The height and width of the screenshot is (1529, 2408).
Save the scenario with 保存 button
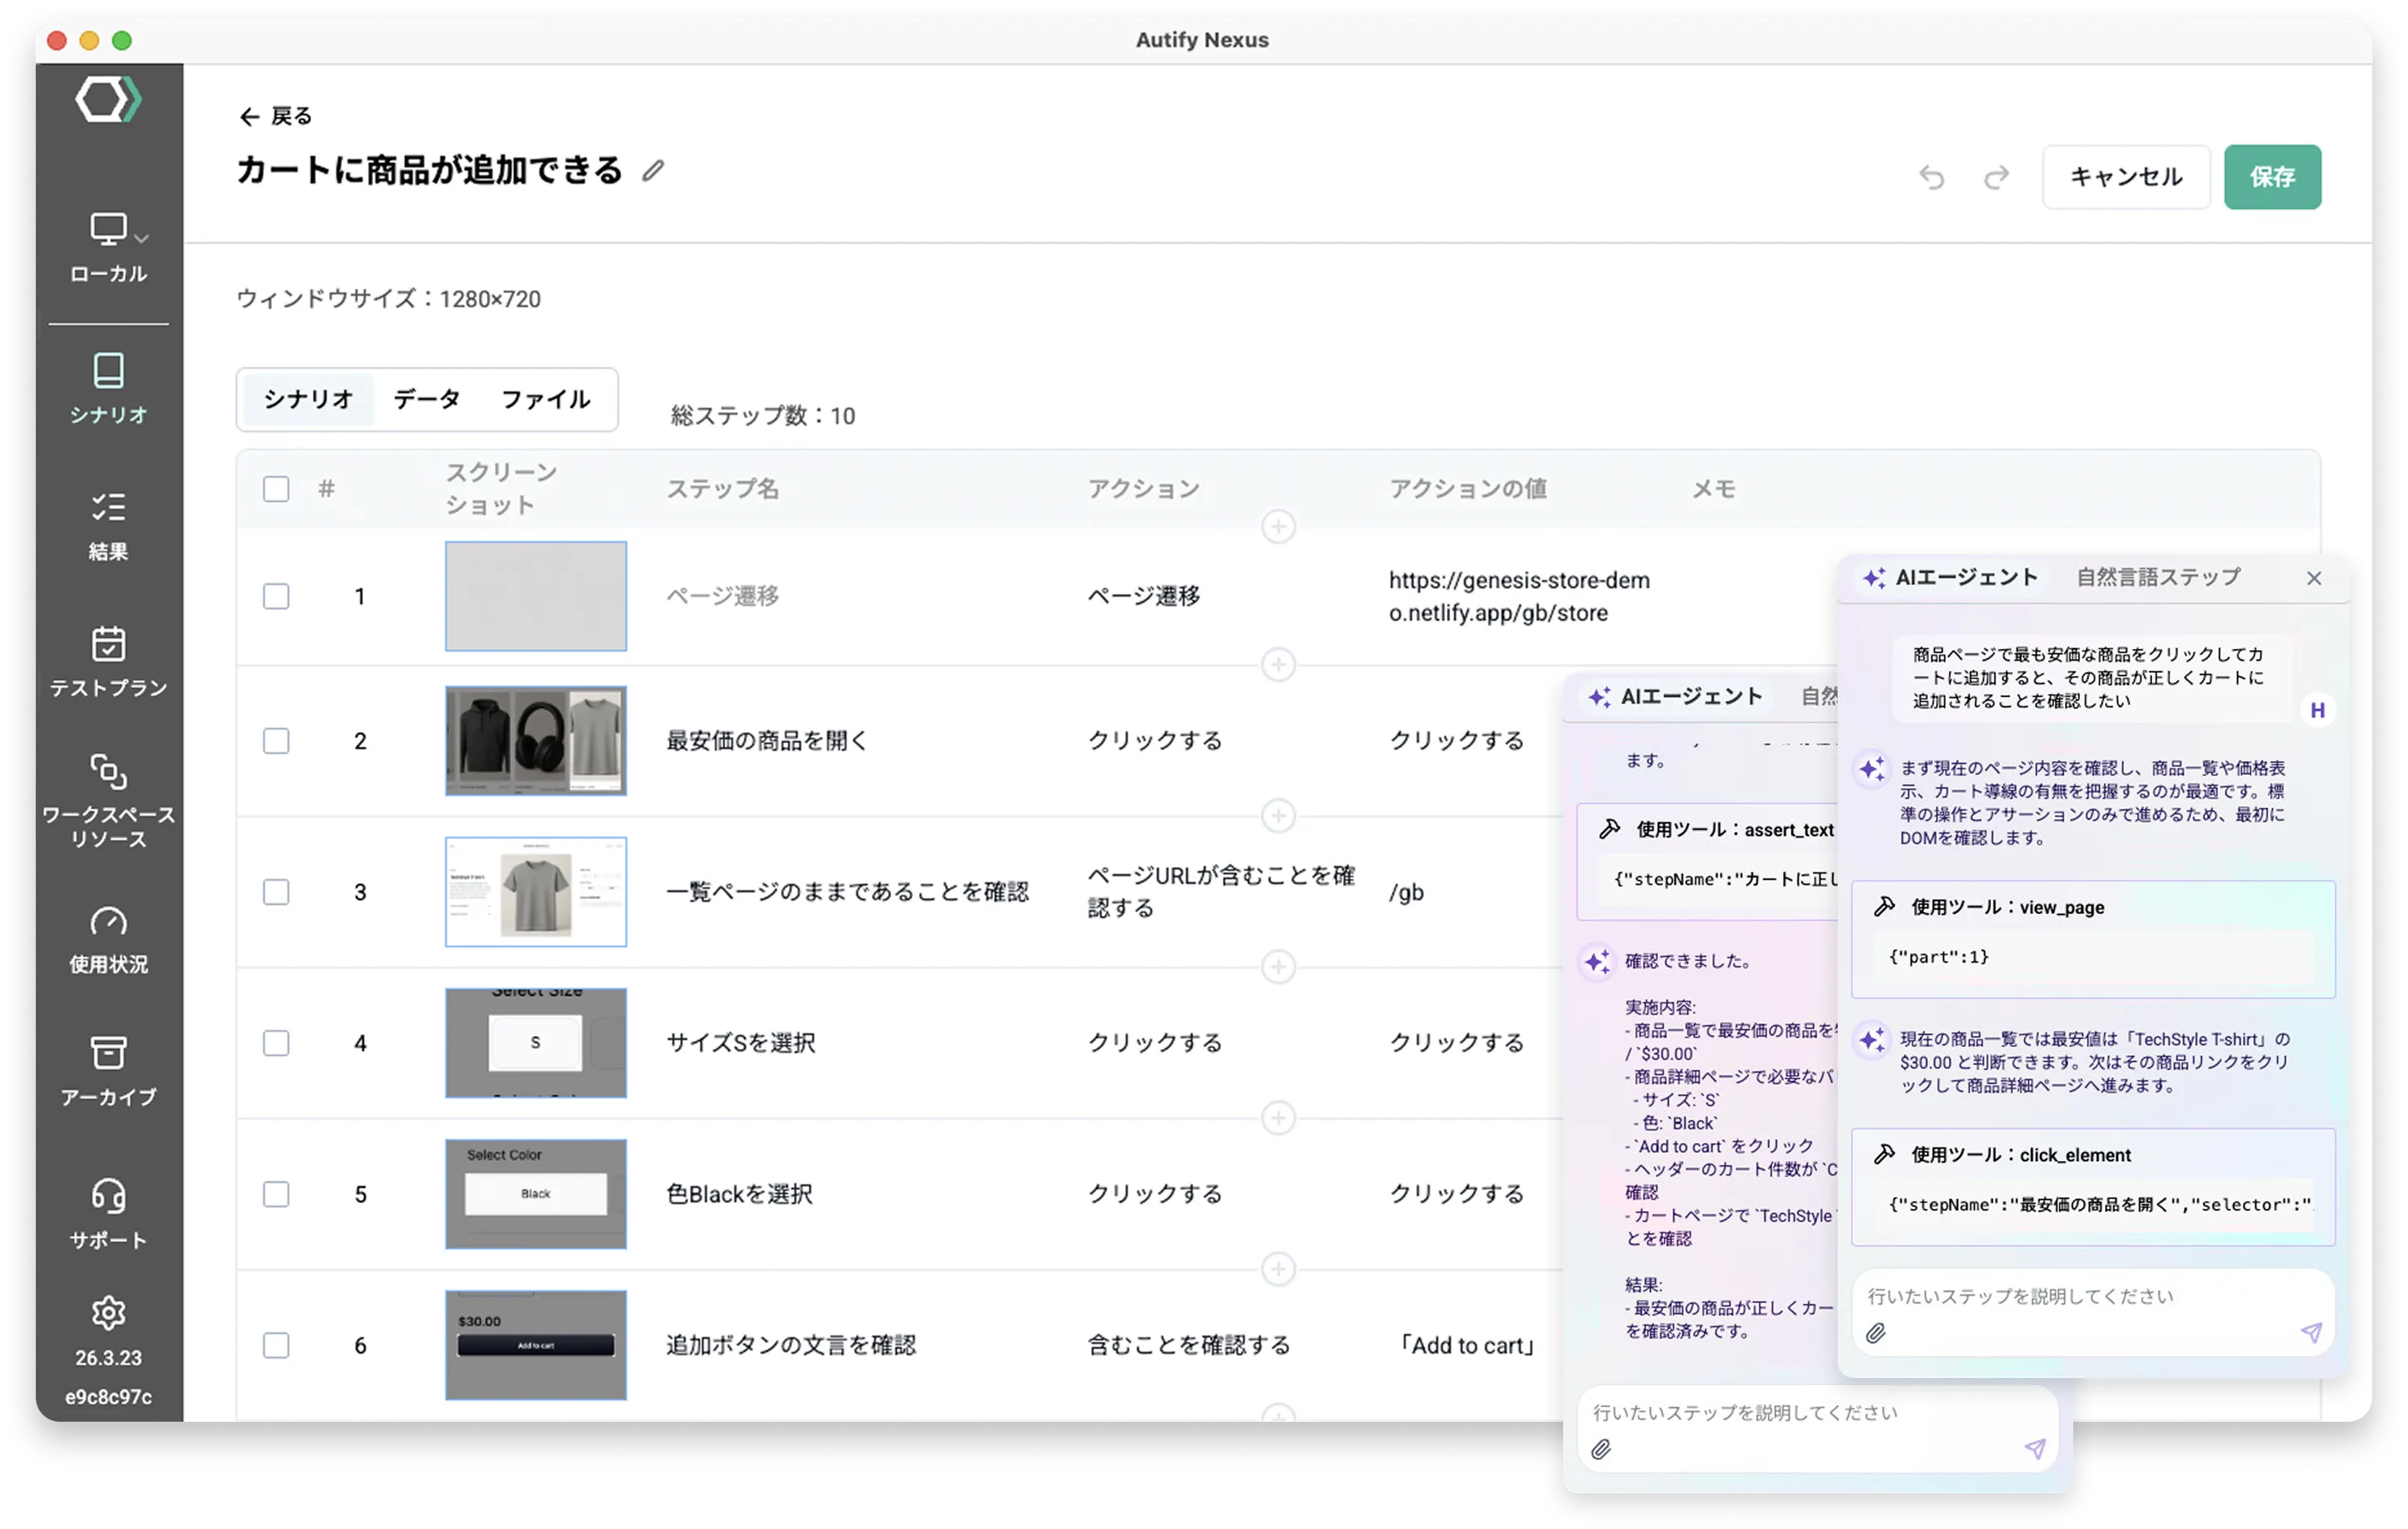2273,177
